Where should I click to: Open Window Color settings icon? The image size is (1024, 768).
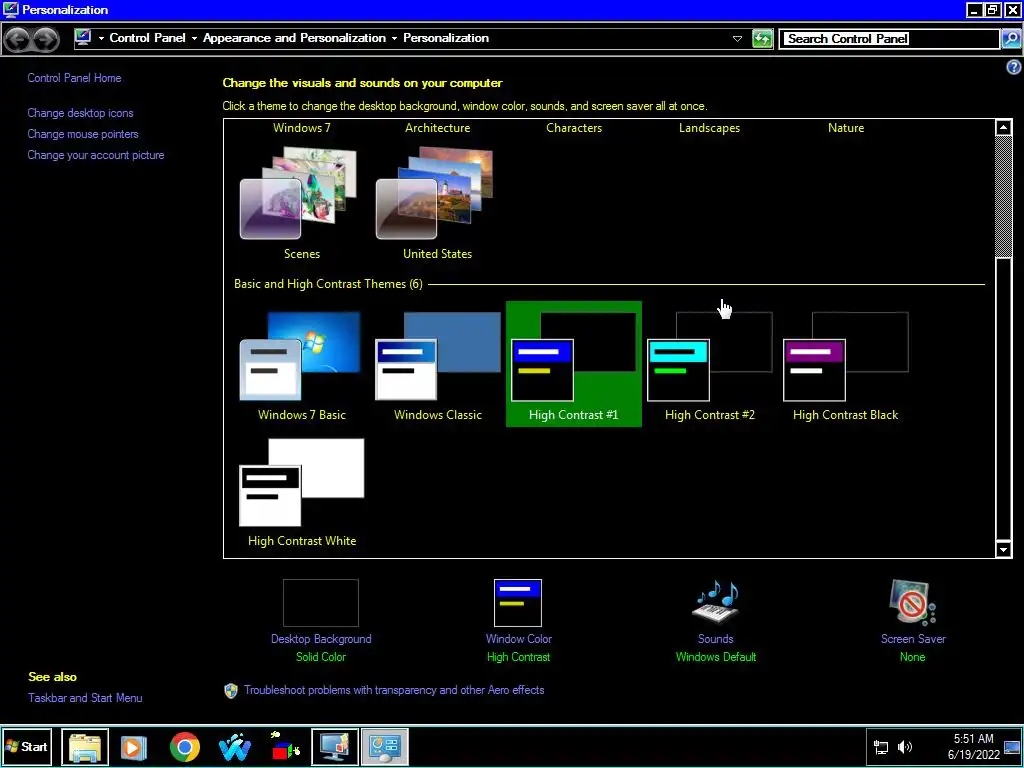point(518,603)
